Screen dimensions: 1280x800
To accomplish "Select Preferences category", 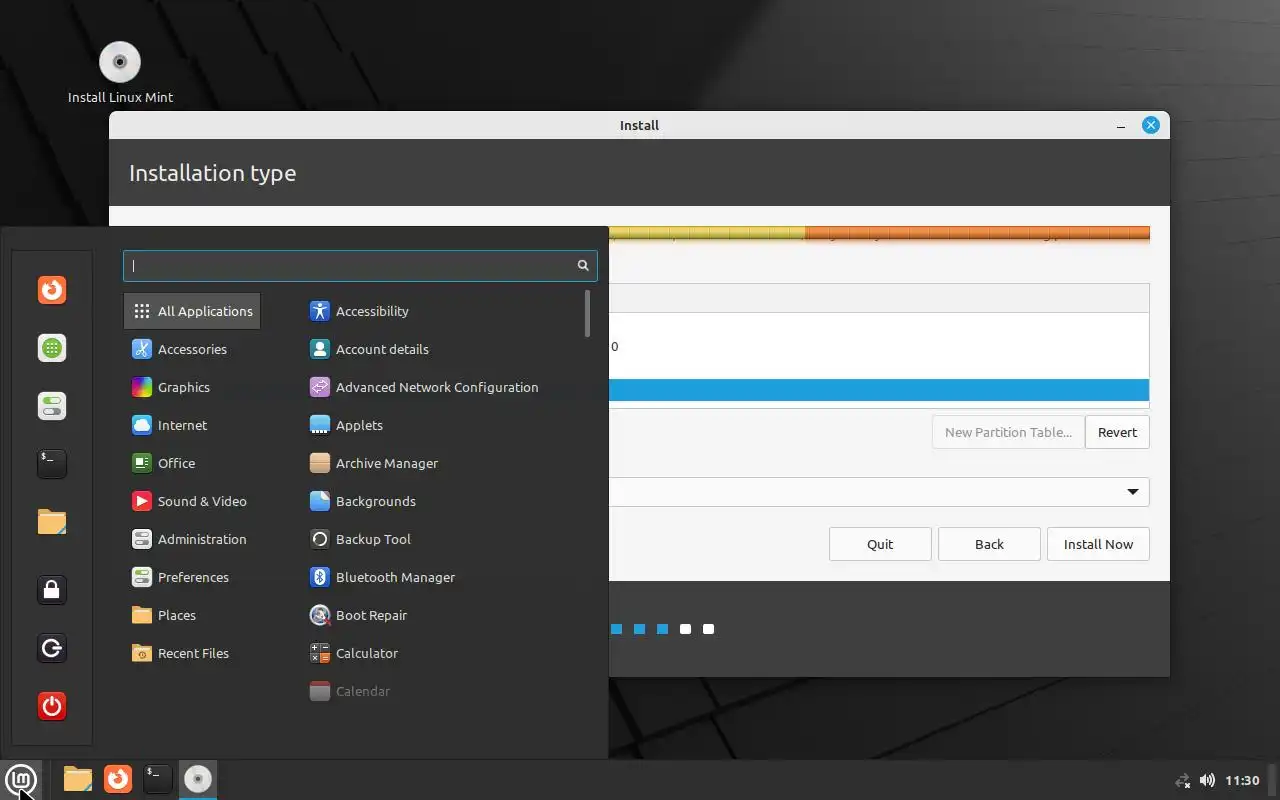I will pyautogui.click(x=192, y=577).
